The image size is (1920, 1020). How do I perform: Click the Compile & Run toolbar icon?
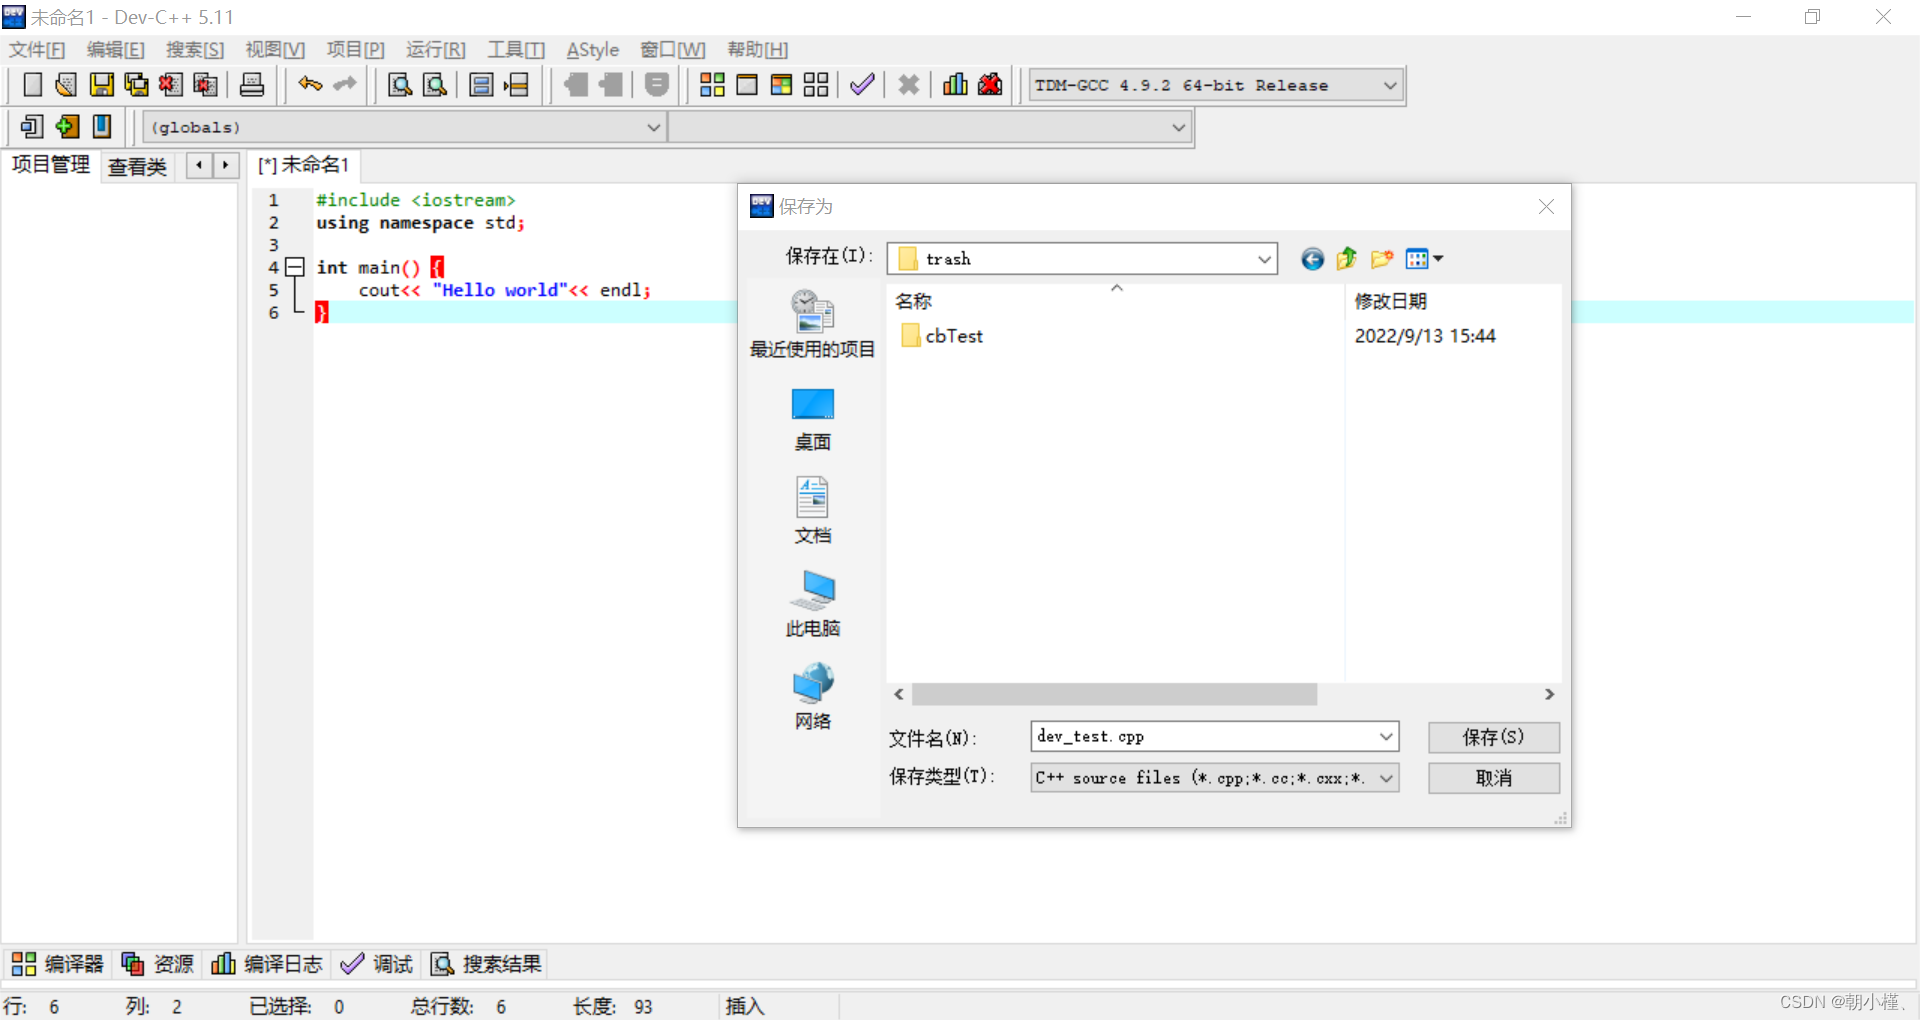click(781, 85)
